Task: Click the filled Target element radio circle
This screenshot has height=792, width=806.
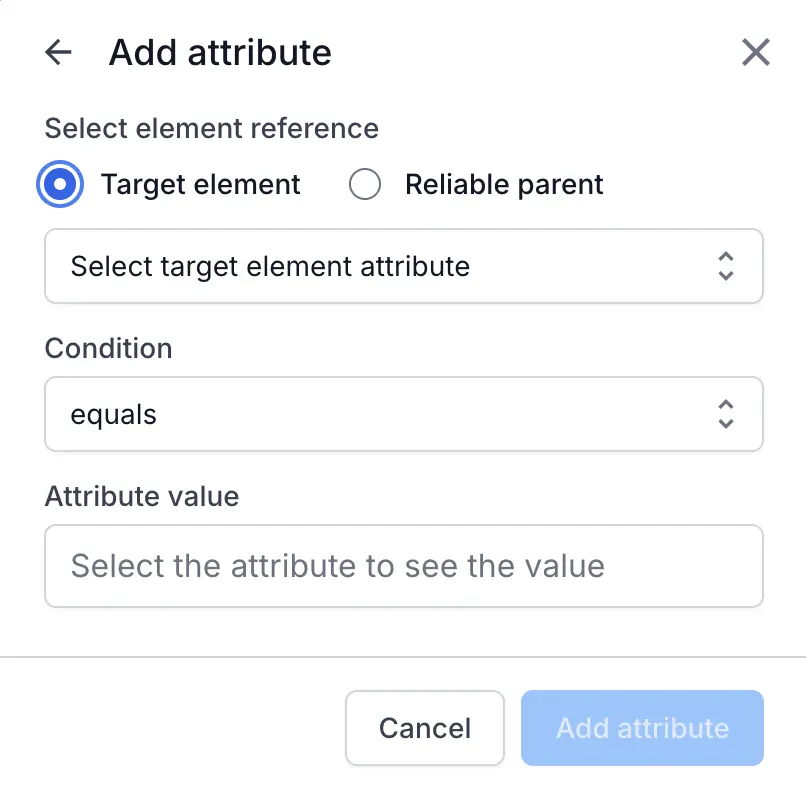Action: 59,184
